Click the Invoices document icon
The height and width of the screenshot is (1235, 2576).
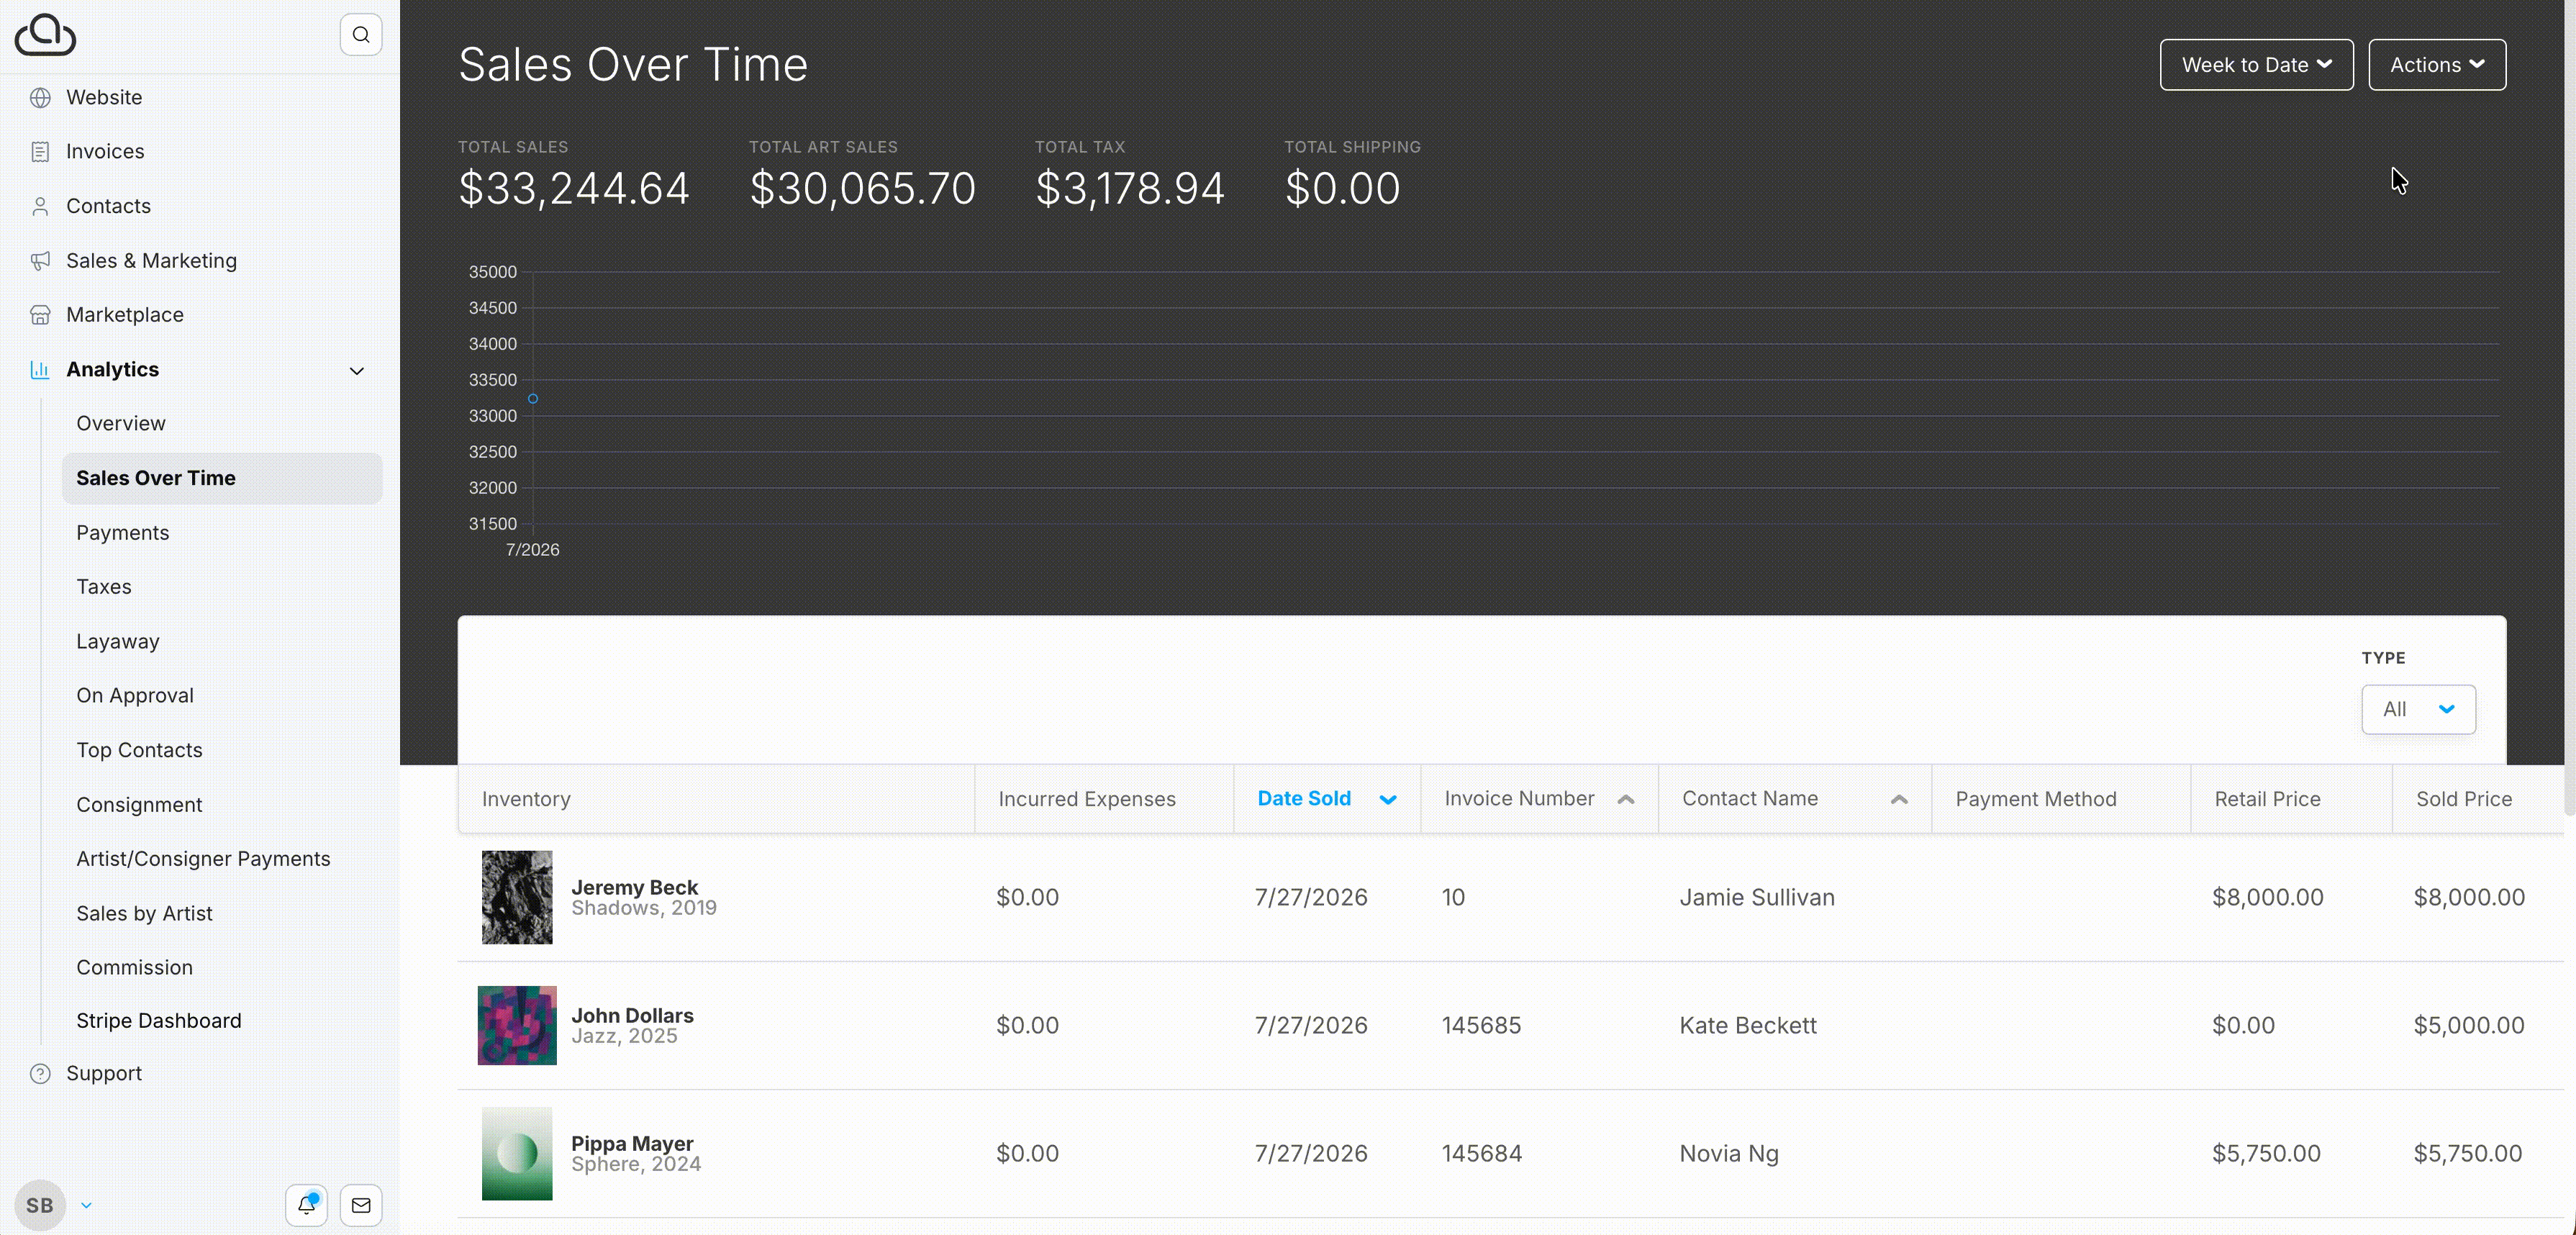[x=40, y=152]
